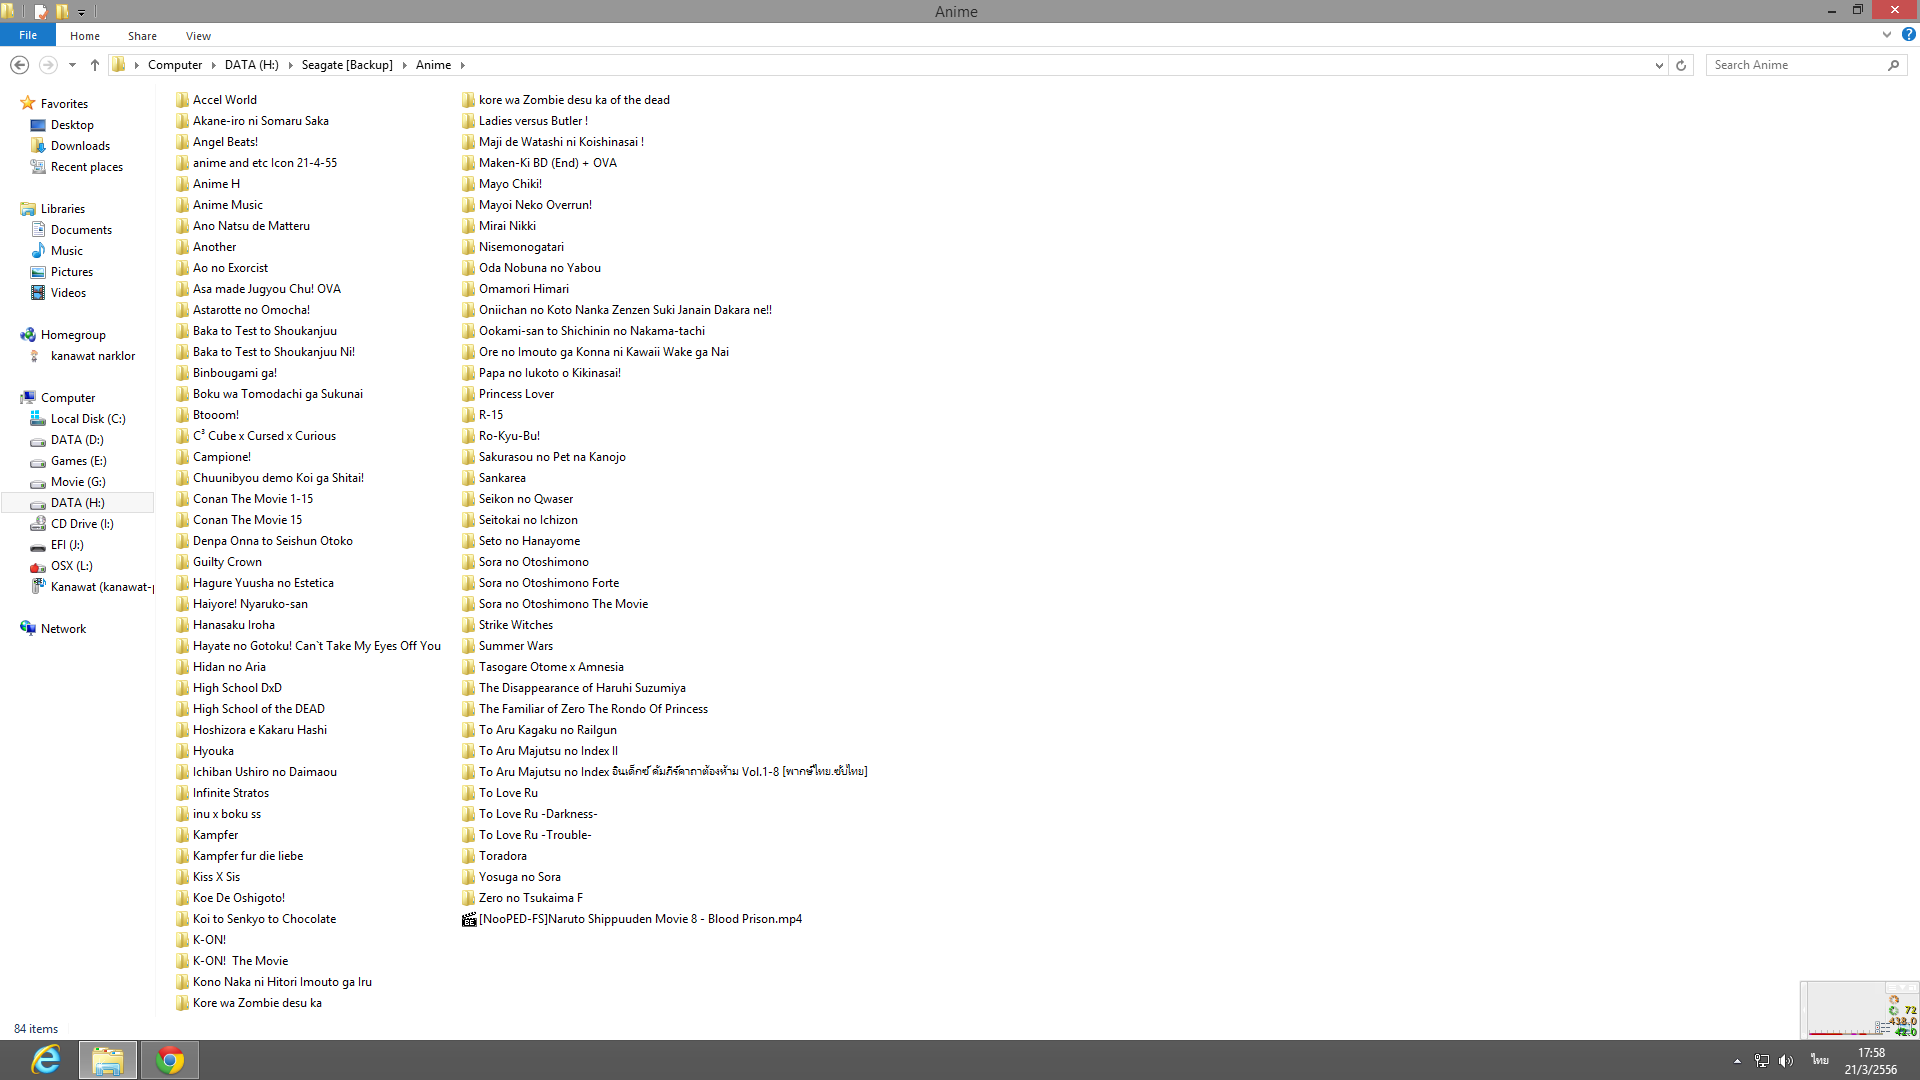The image size is (1920, 1080).
Task: Expand the ribbon with the chevron arrow
Action: [x=1887, y=34]
